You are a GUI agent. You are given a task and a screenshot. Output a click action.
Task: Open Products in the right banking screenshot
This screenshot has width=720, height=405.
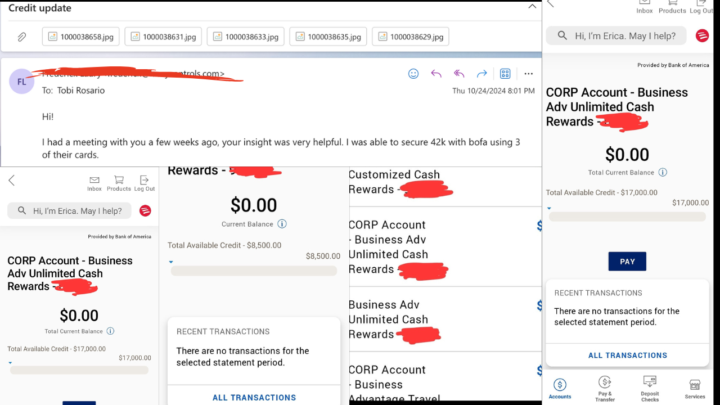(x=672, y=7)
